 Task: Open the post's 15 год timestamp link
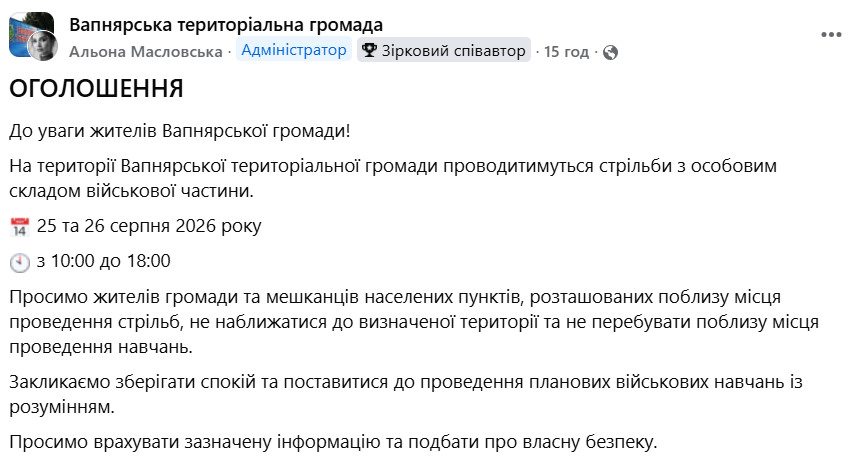pos(566,52)
